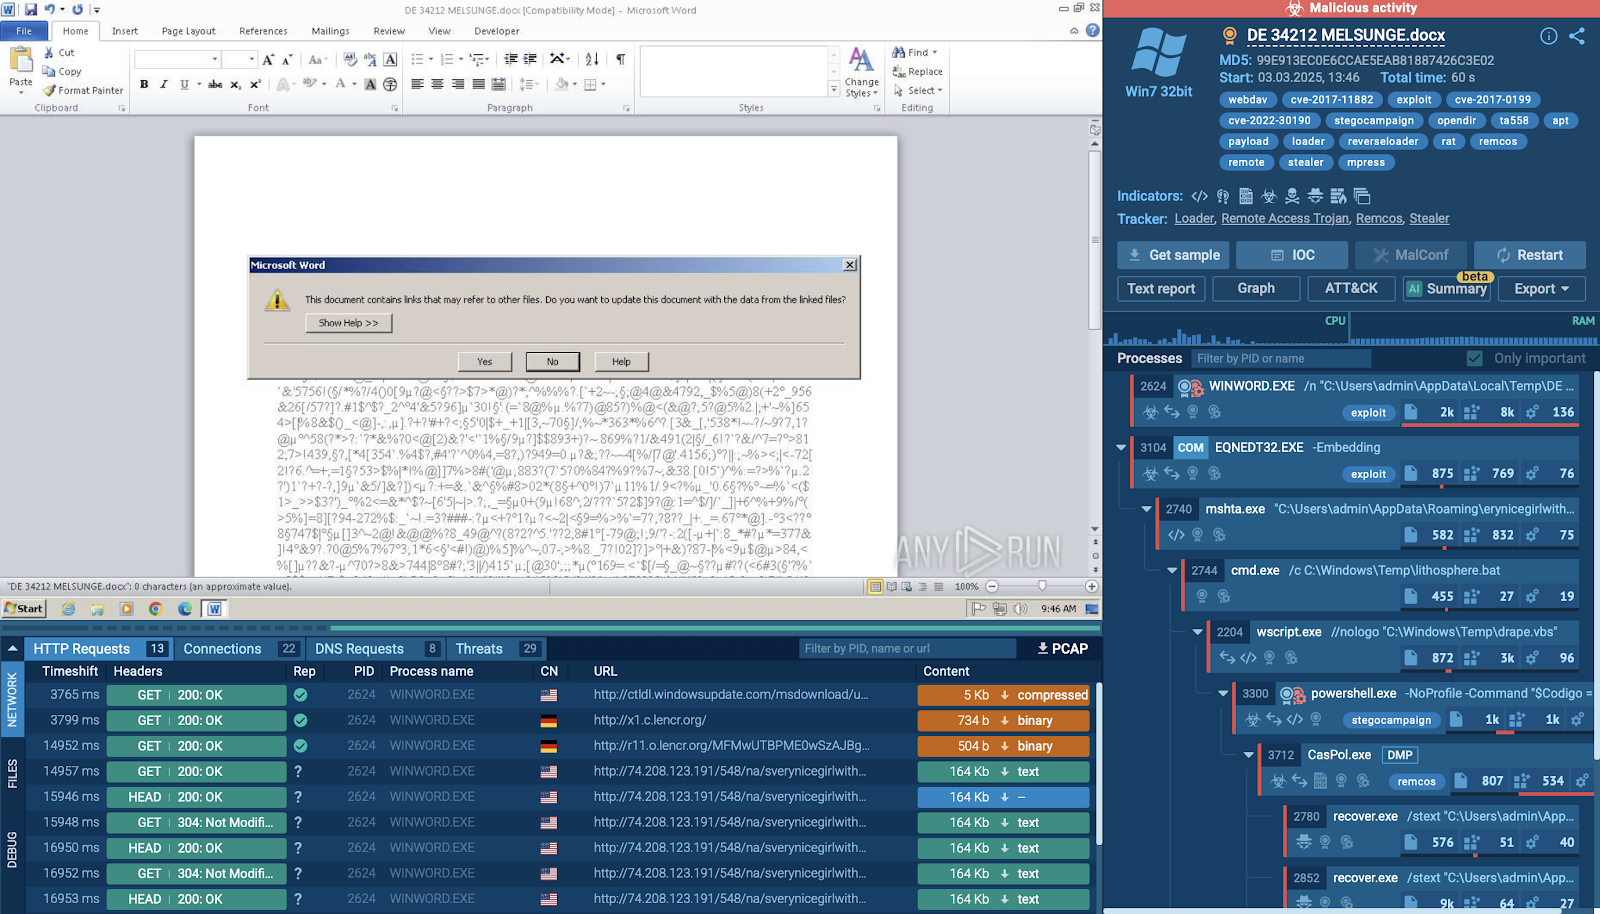Toggle Align Text Left in Paragraph group
Viewport: 1600px width, 914px height.
pos(417,85)
